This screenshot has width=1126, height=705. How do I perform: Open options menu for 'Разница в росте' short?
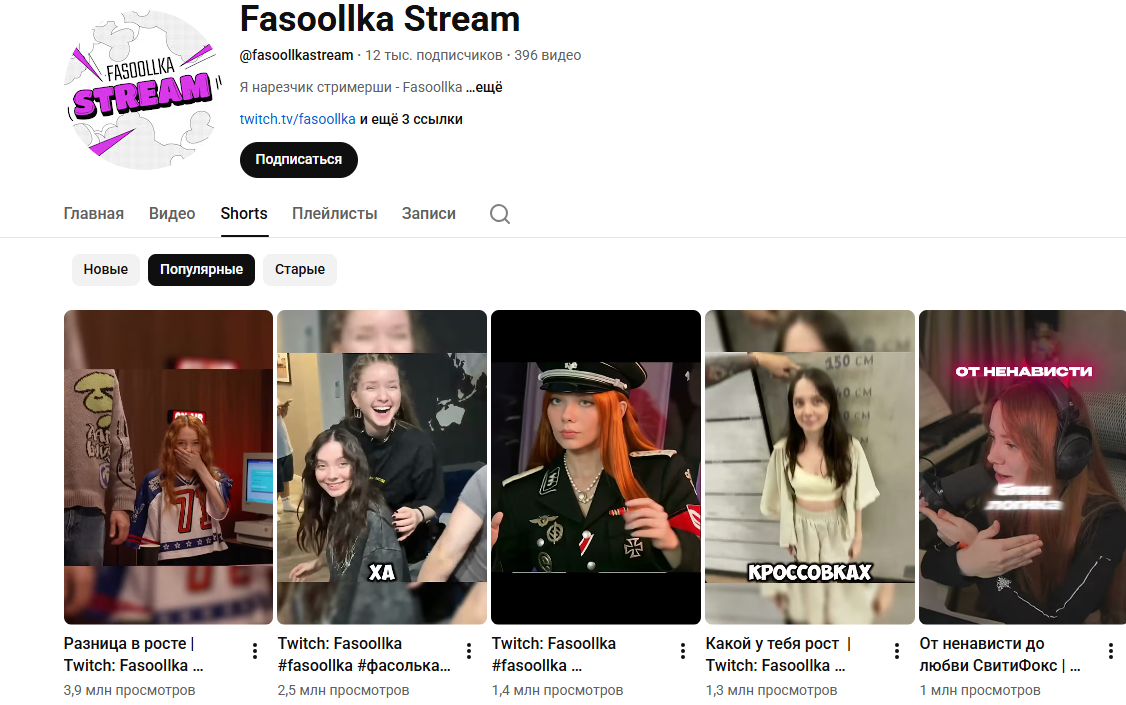tap(255, 651)
